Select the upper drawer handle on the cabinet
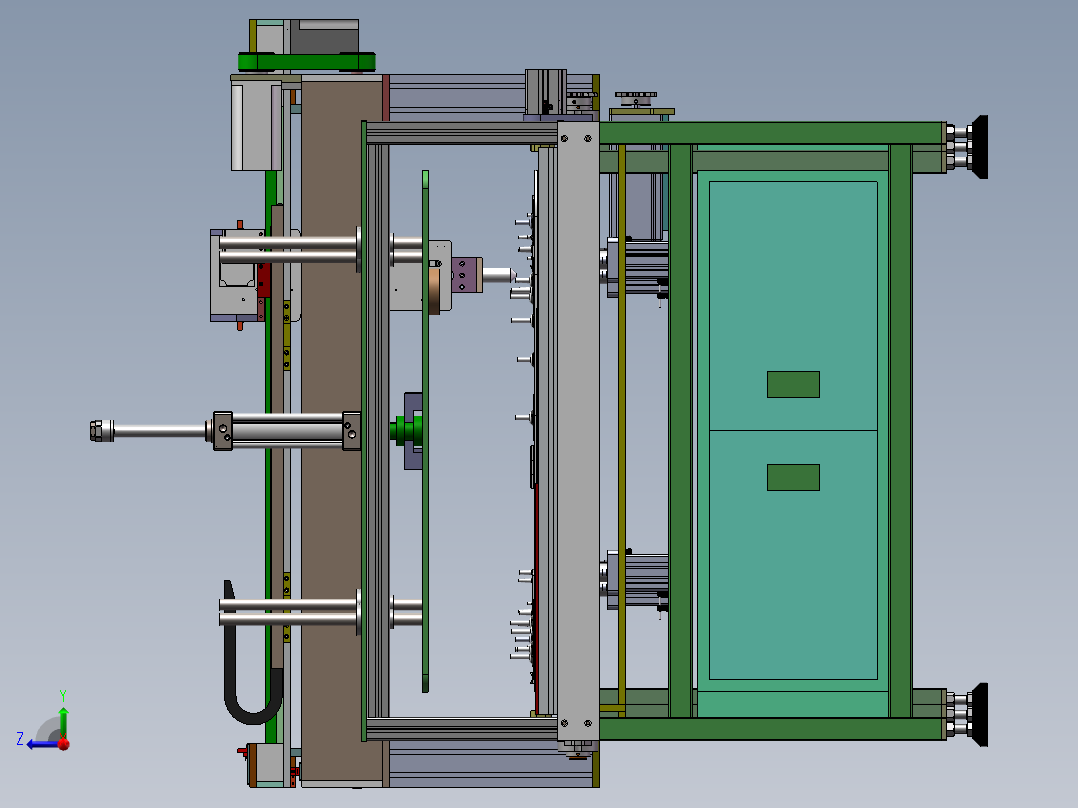The image size is (1078, 808). [793, 384]
